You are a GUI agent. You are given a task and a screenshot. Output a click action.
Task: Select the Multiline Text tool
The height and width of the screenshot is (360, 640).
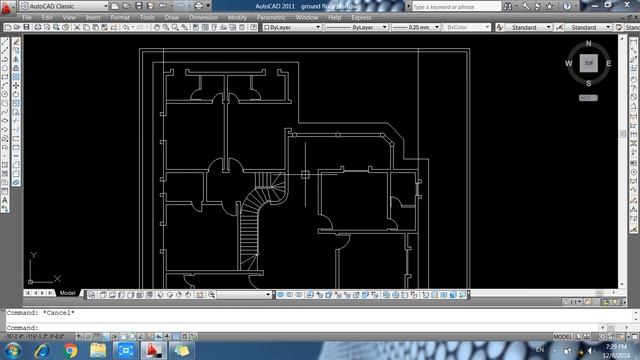[x=5, y=200]
